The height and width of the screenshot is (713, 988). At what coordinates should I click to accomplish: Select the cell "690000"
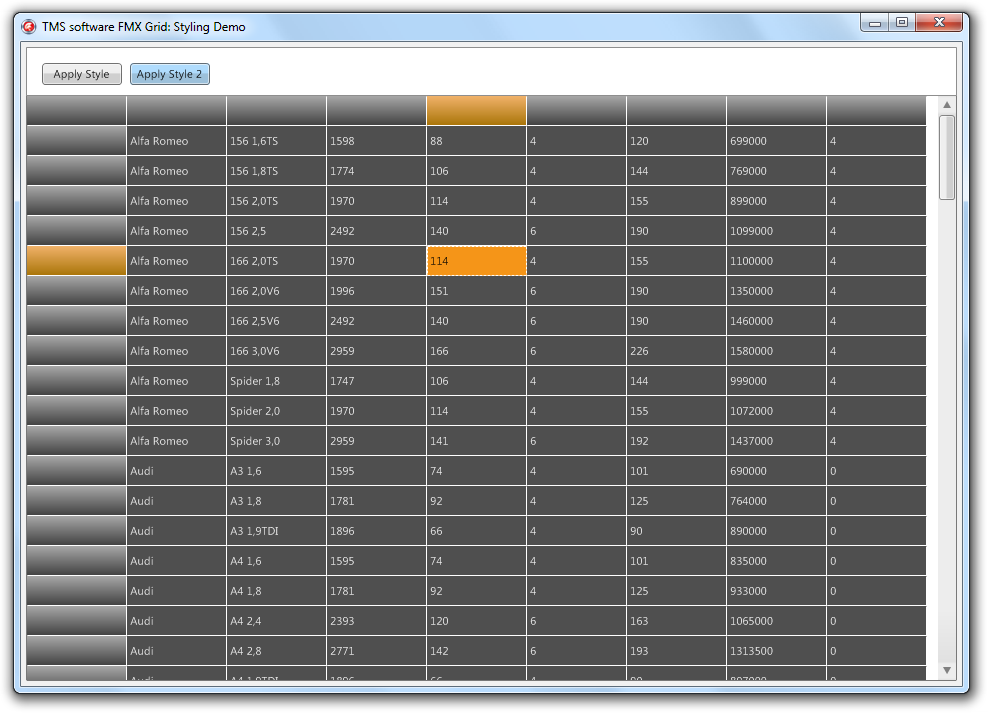pos(776,471)
